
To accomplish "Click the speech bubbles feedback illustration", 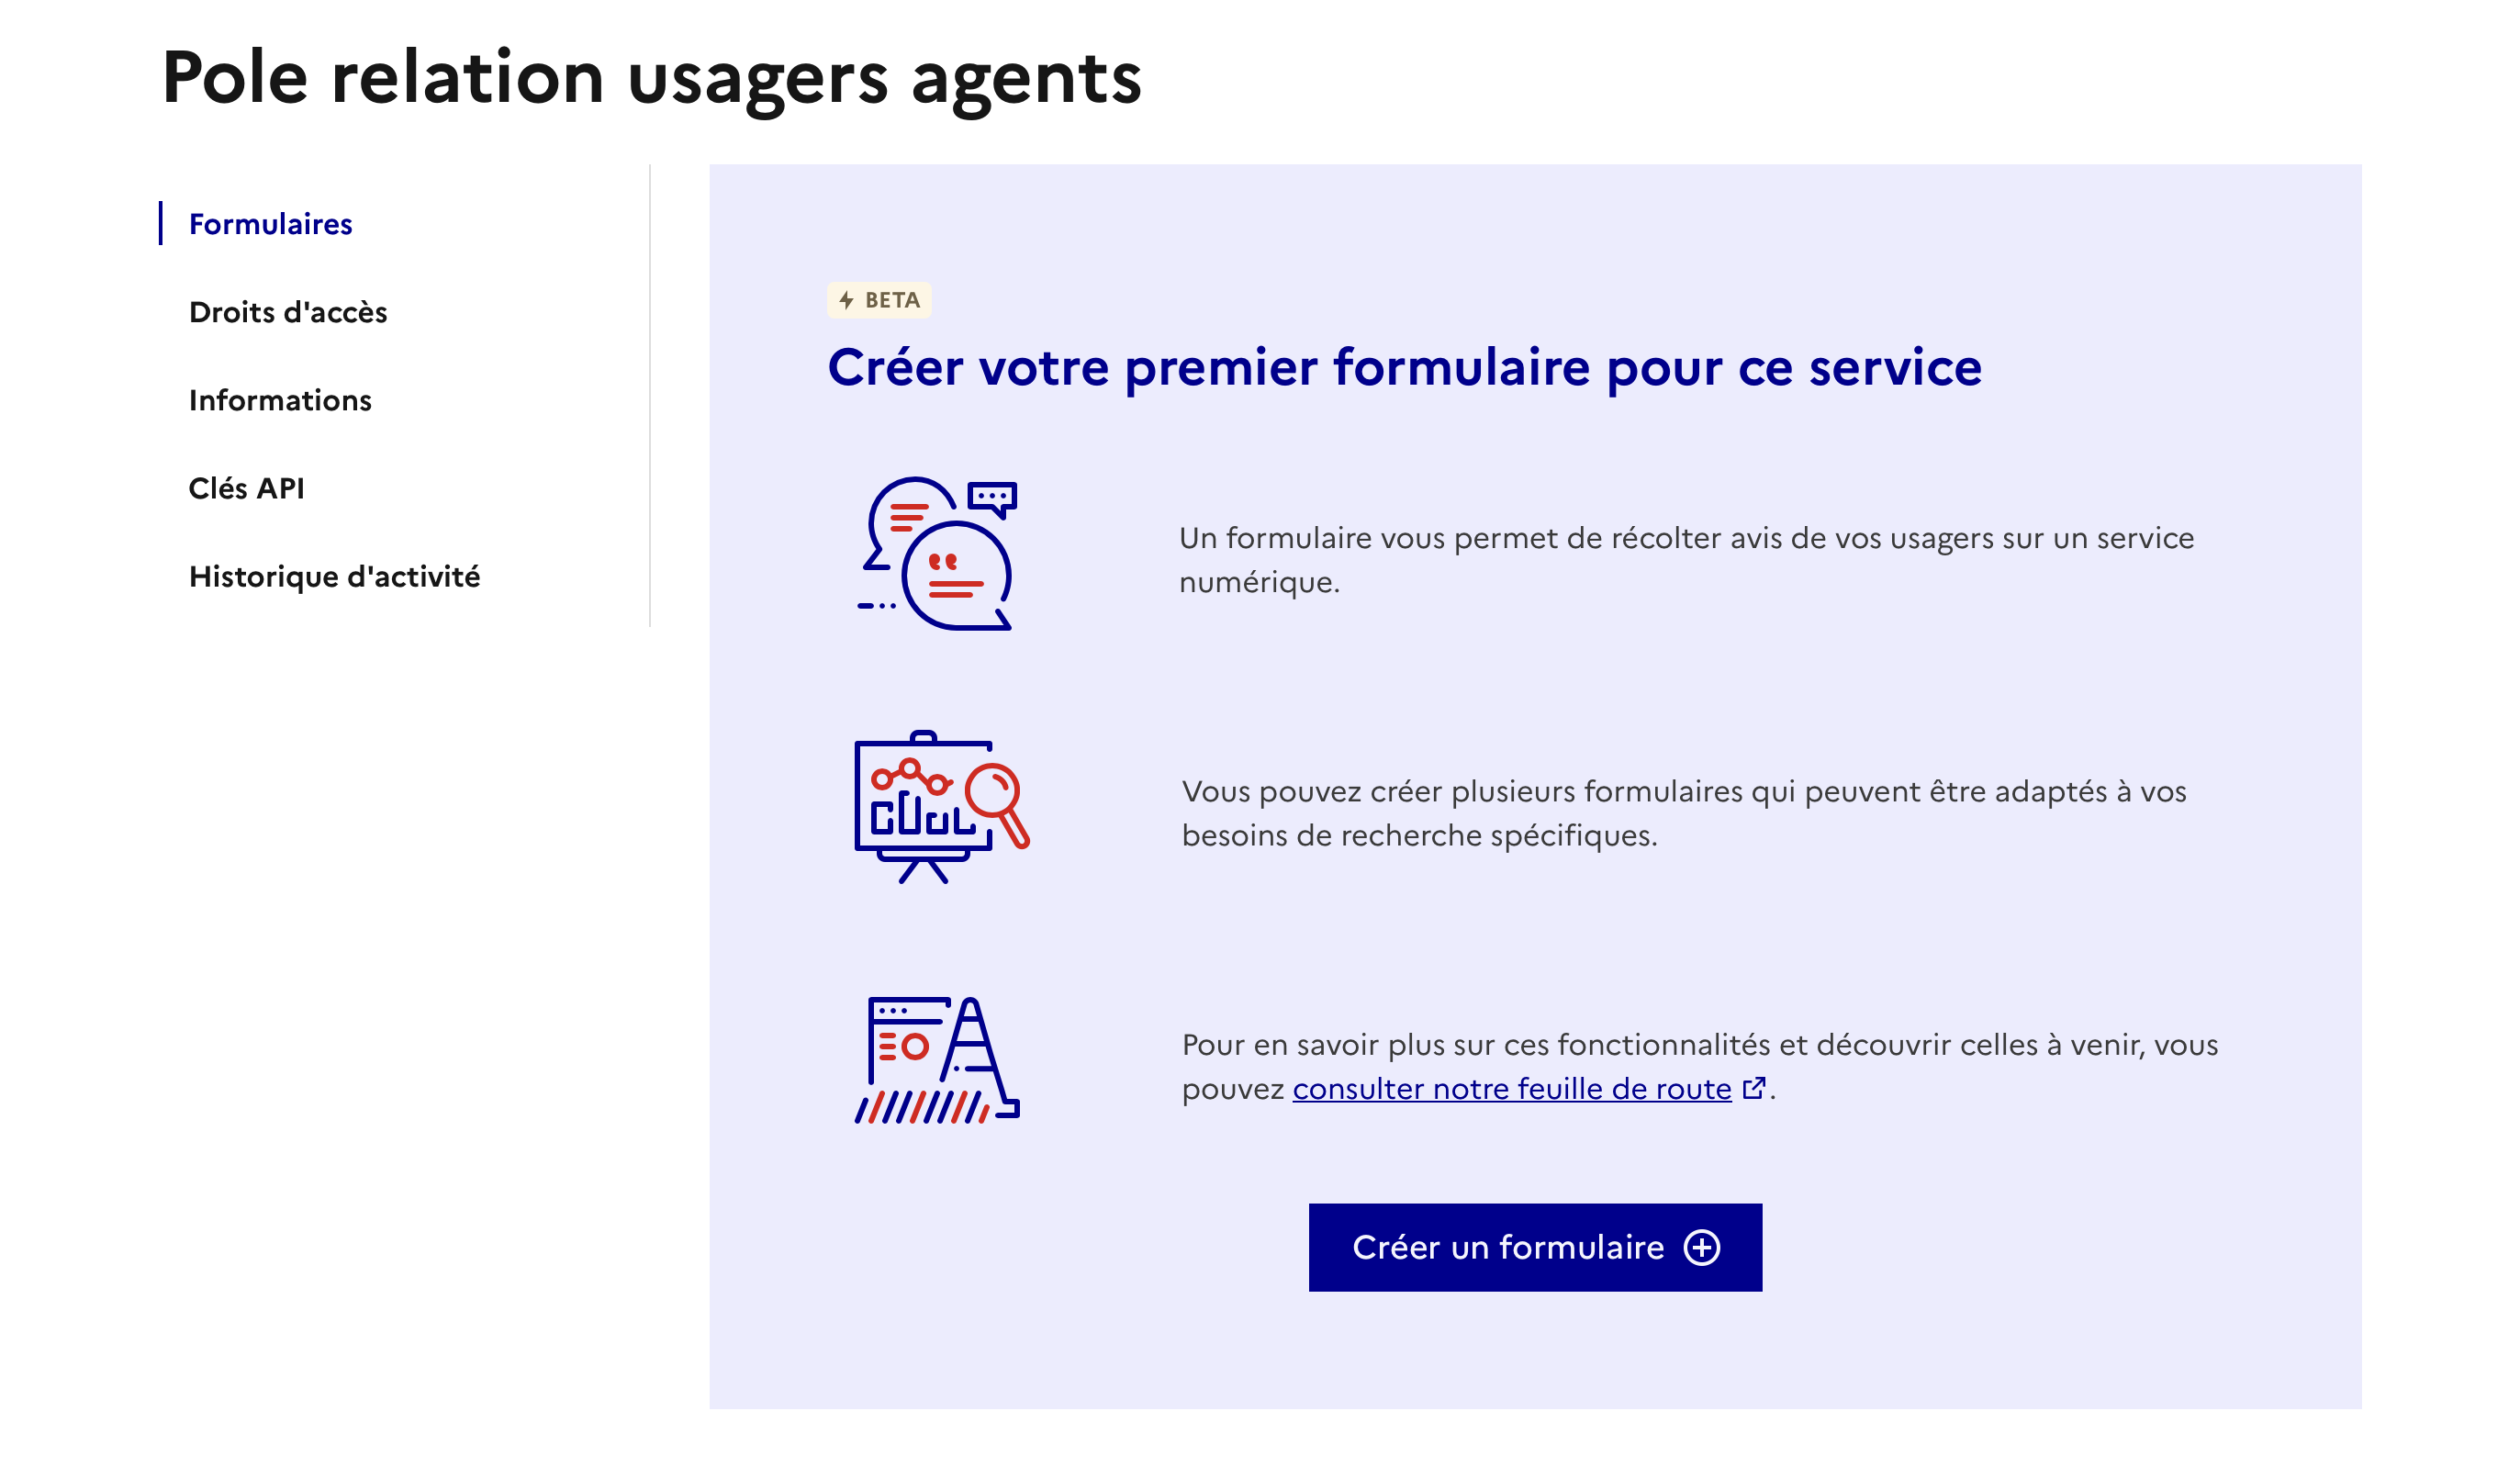I will click(938, 555).
